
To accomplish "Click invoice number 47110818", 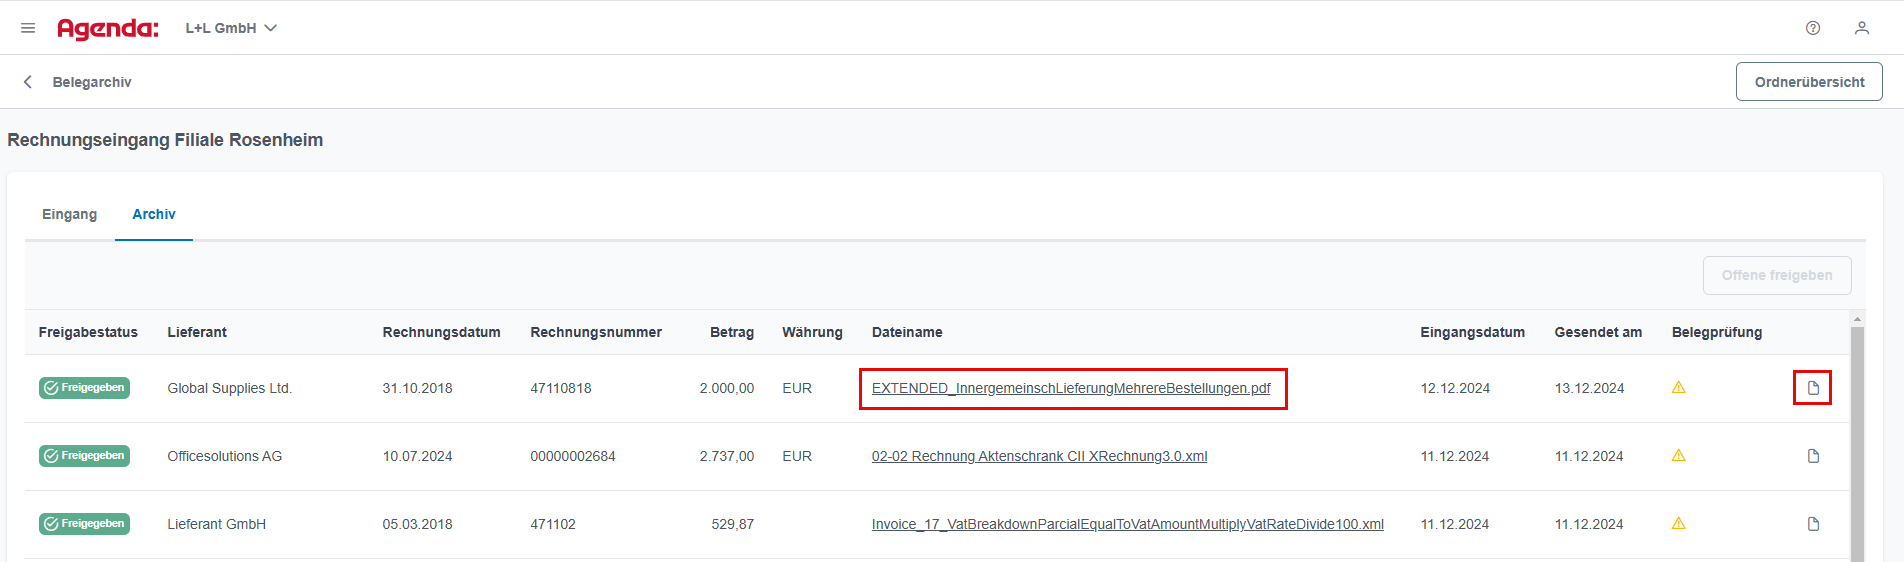I will click(561, 388).
